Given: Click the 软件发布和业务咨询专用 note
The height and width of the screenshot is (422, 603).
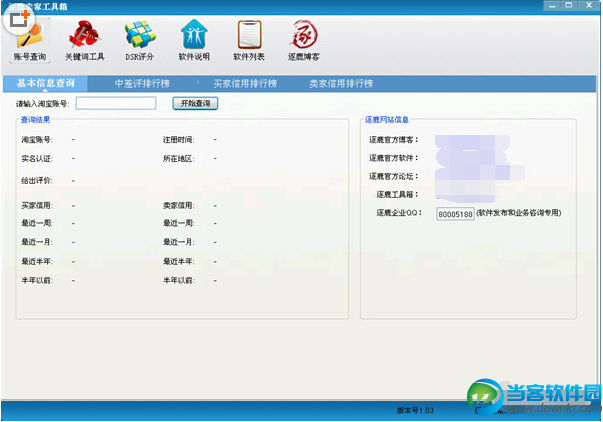Looking at the screenshot, I should coord(519,213).
